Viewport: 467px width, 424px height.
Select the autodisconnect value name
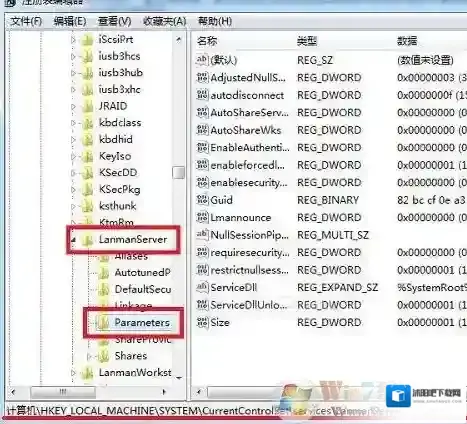[247, 95]
